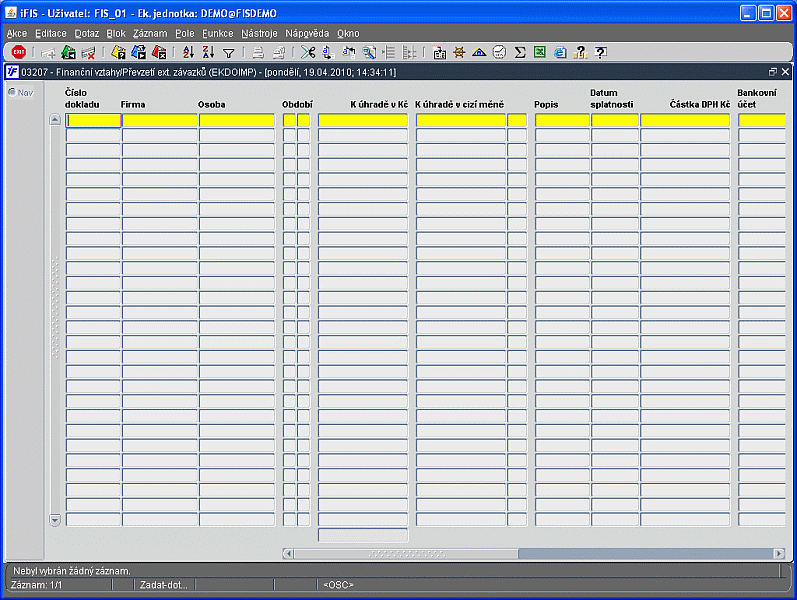Click the insert new record icon

(x=48, y=52)
